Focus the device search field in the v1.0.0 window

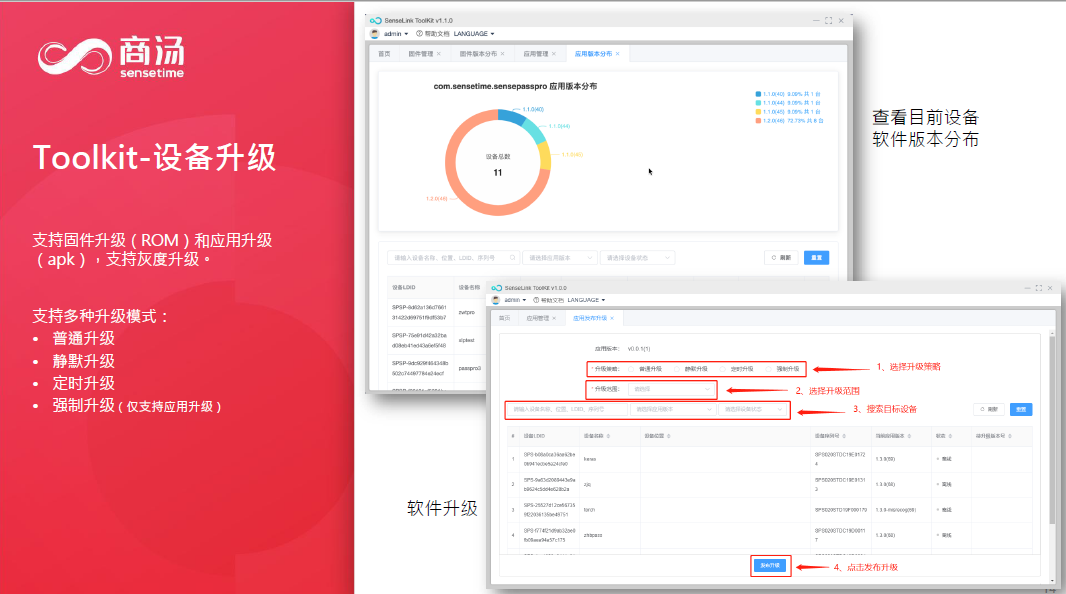point(567,409)
